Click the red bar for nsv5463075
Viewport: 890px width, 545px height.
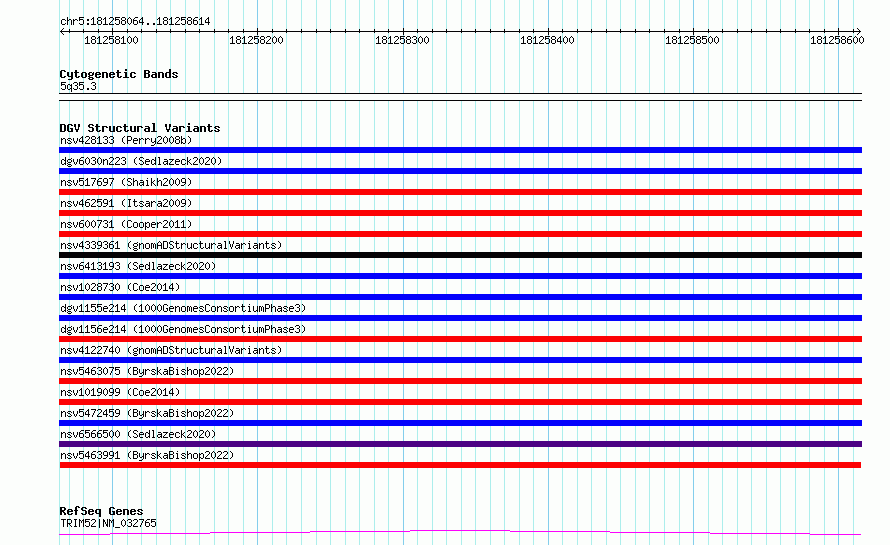tap(460, 381)
